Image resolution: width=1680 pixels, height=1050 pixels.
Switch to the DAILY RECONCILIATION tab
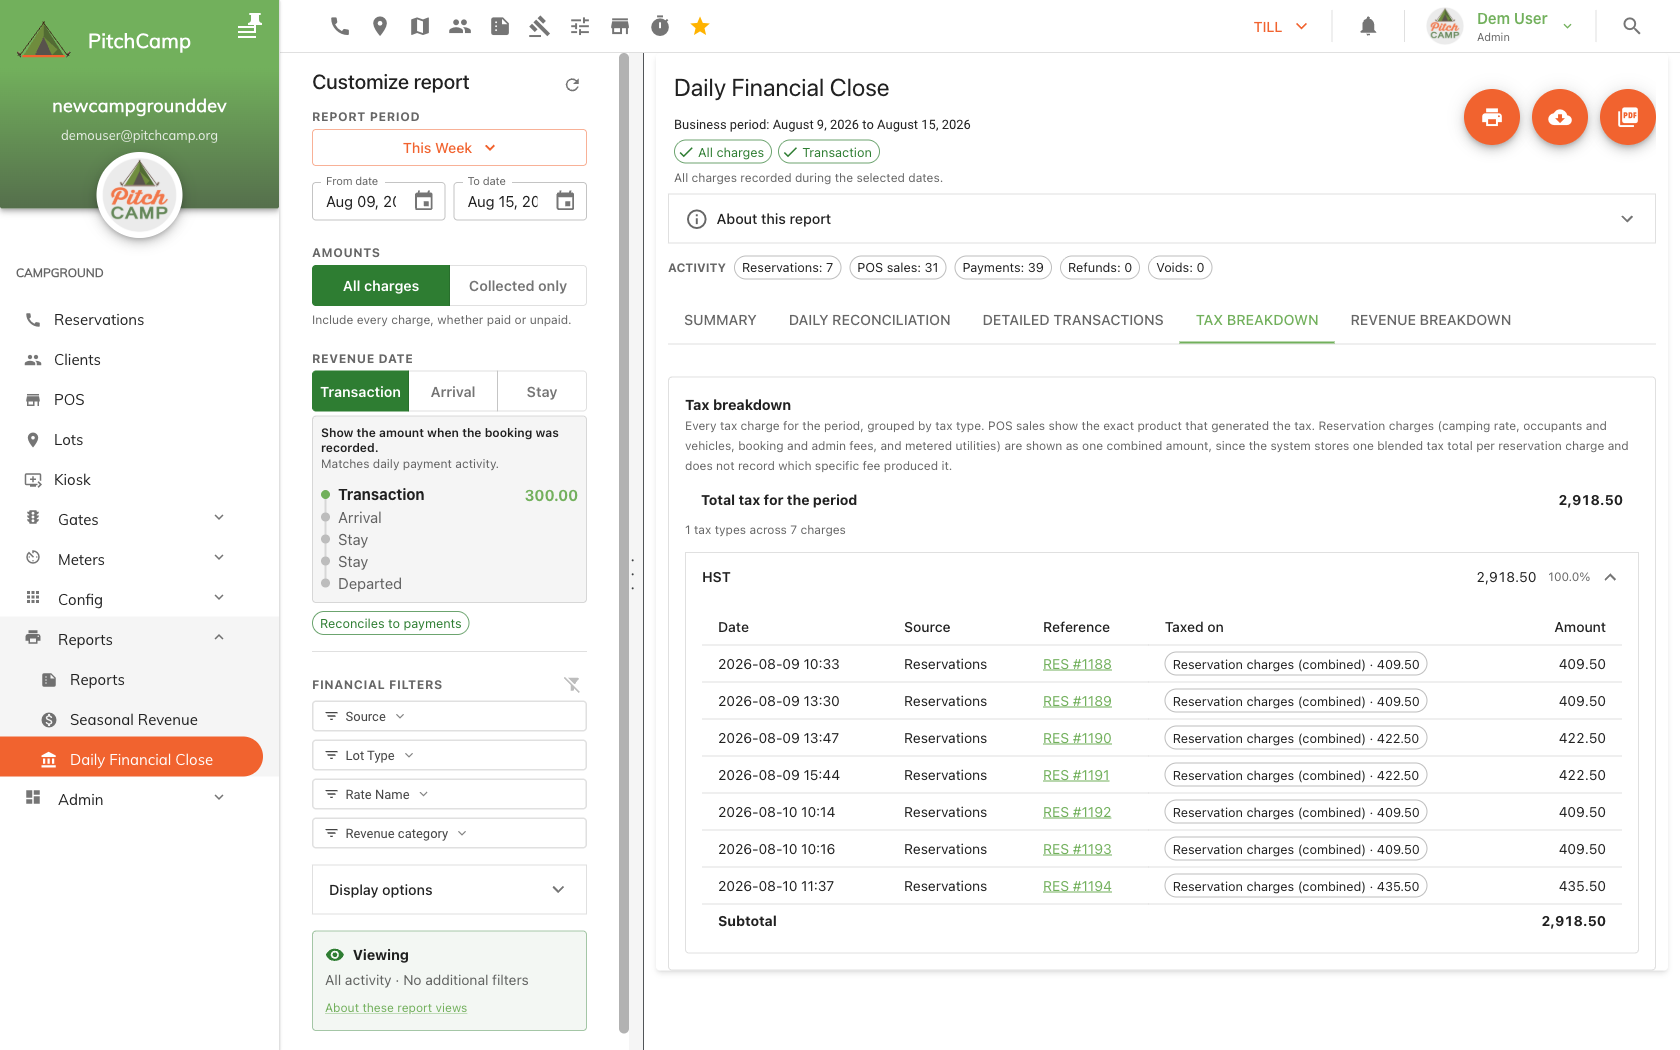pos(869,320)
